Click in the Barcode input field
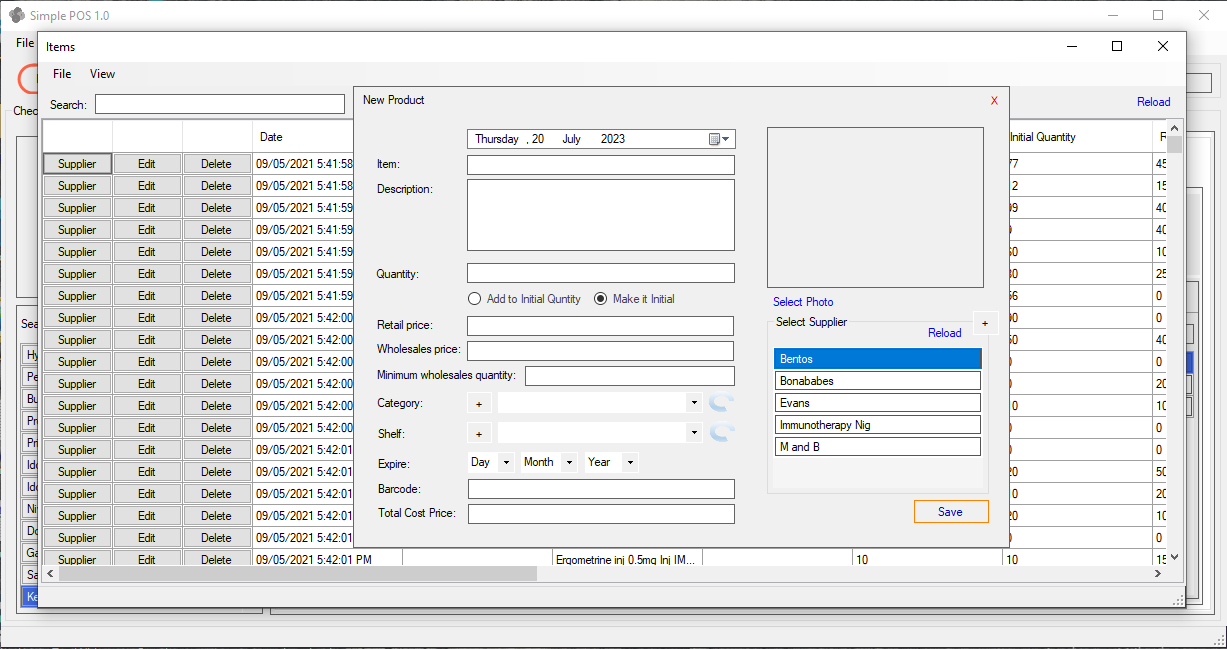The height and width of the screenshot is (649, 1227). pos(601,489)
